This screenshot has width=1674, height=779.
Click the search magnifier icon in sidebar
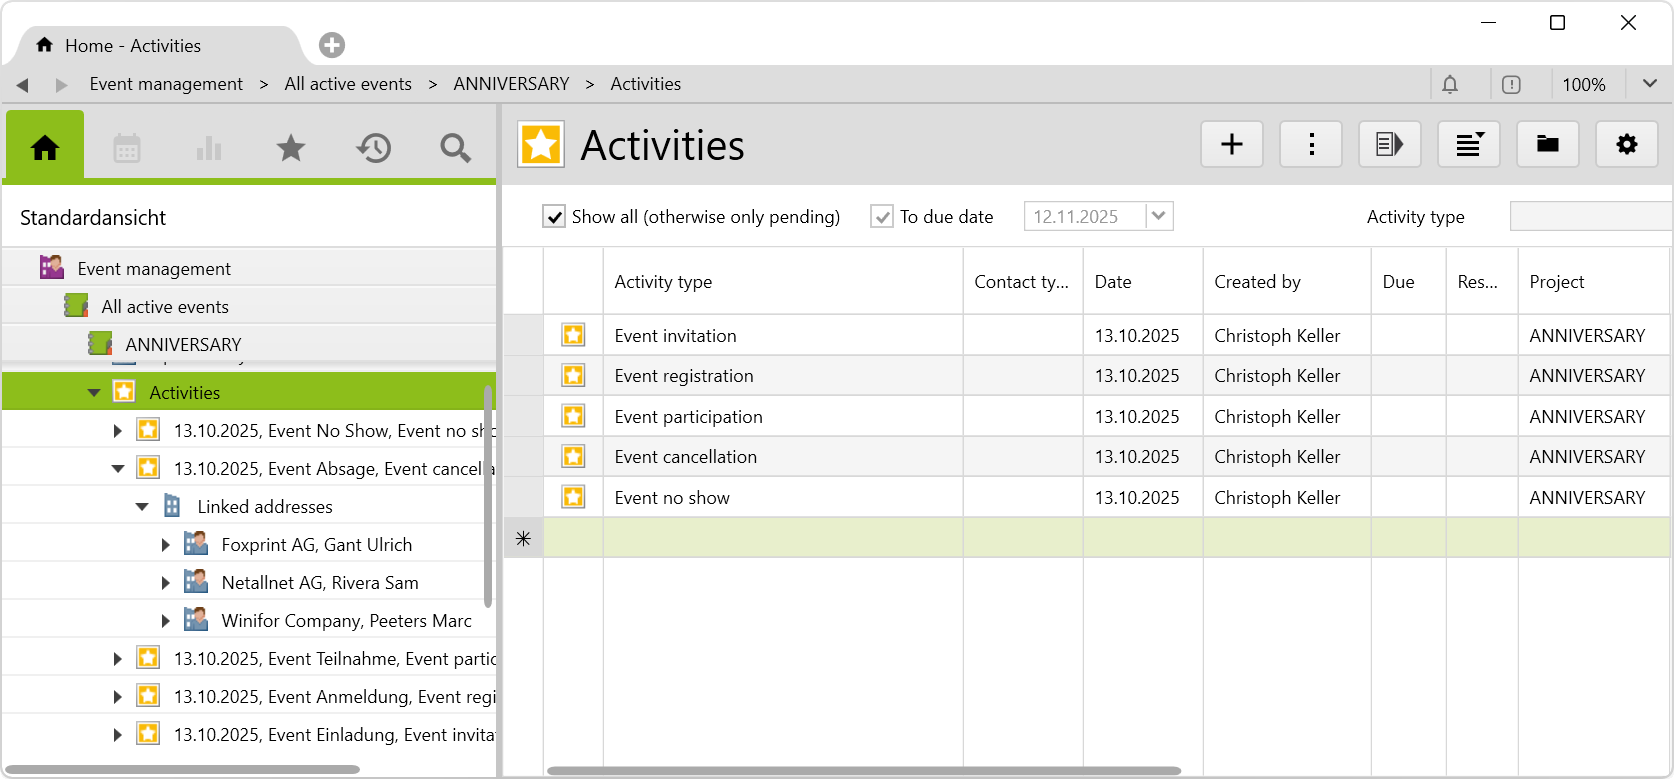(455, 148)
